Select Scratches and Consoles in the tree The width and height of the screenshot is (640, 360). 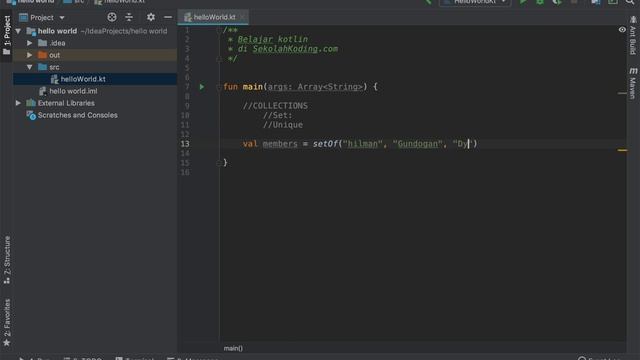click(x=95, y=116)
